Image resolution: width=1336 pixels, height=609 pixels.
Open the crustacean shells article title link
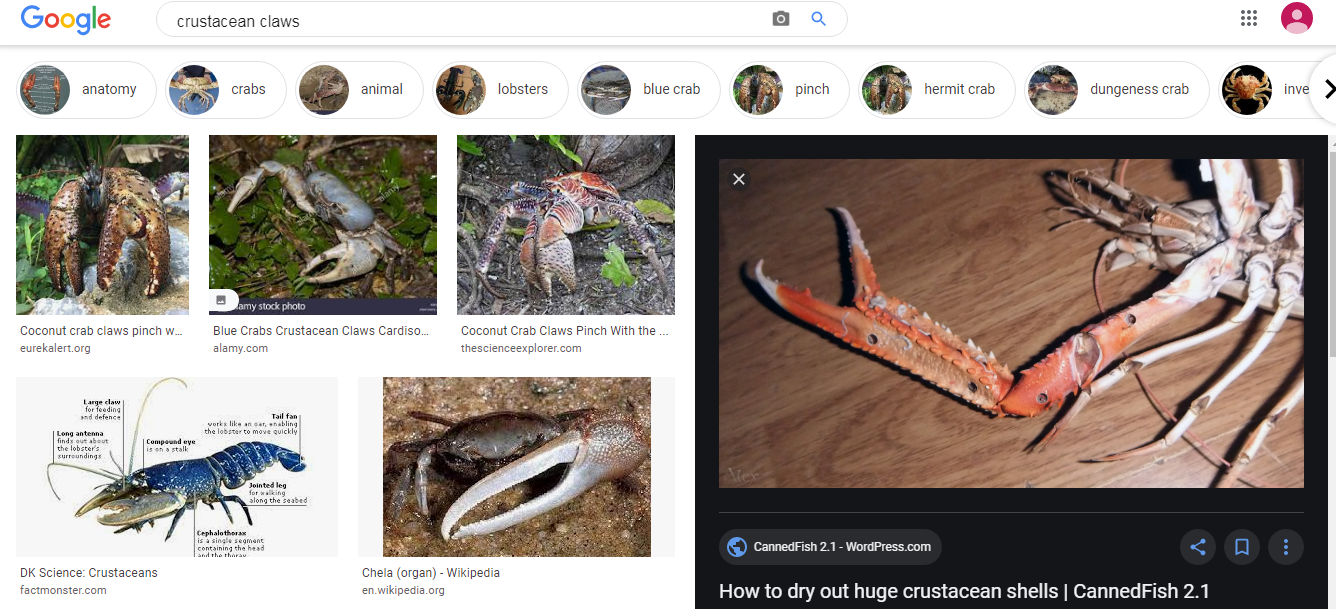click(x=964, y=591)
